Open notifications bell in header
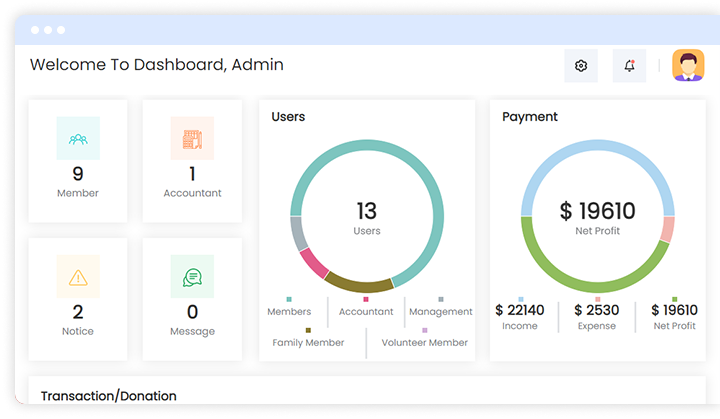This screenshot has height=419, width=720. tap(629, 66)
